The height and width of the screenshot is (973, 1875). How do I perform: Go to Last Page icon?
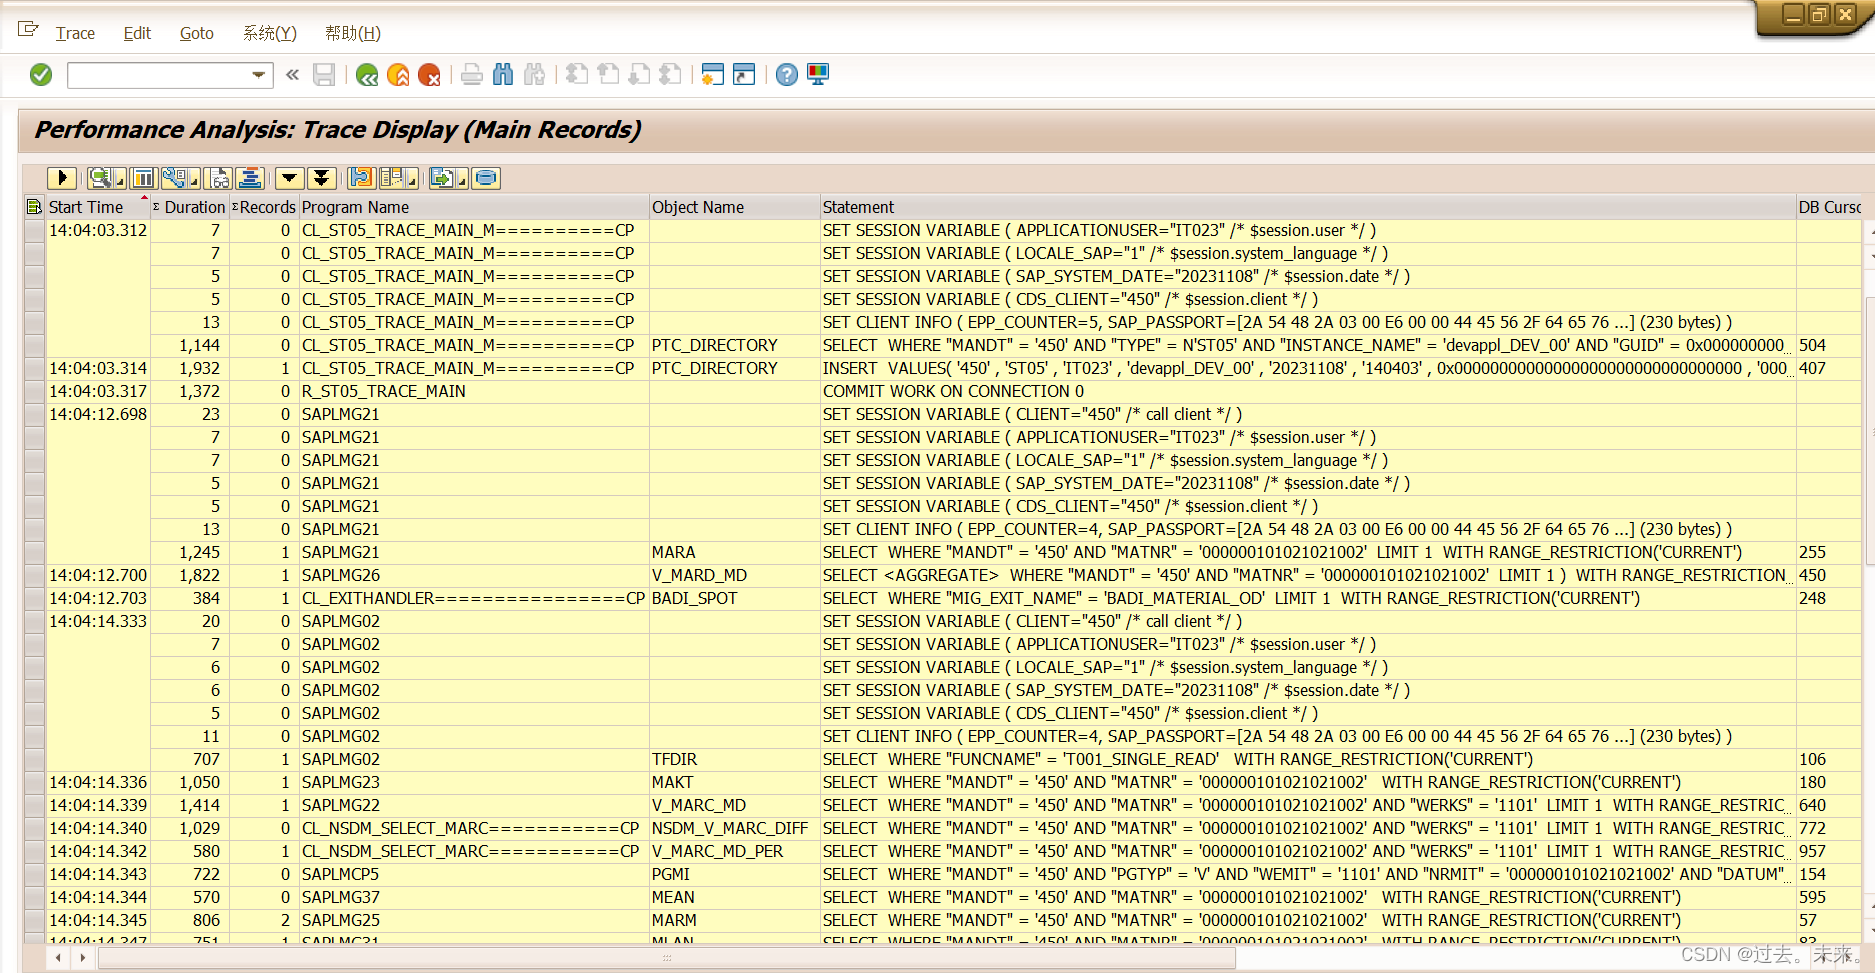click(671, 75)
